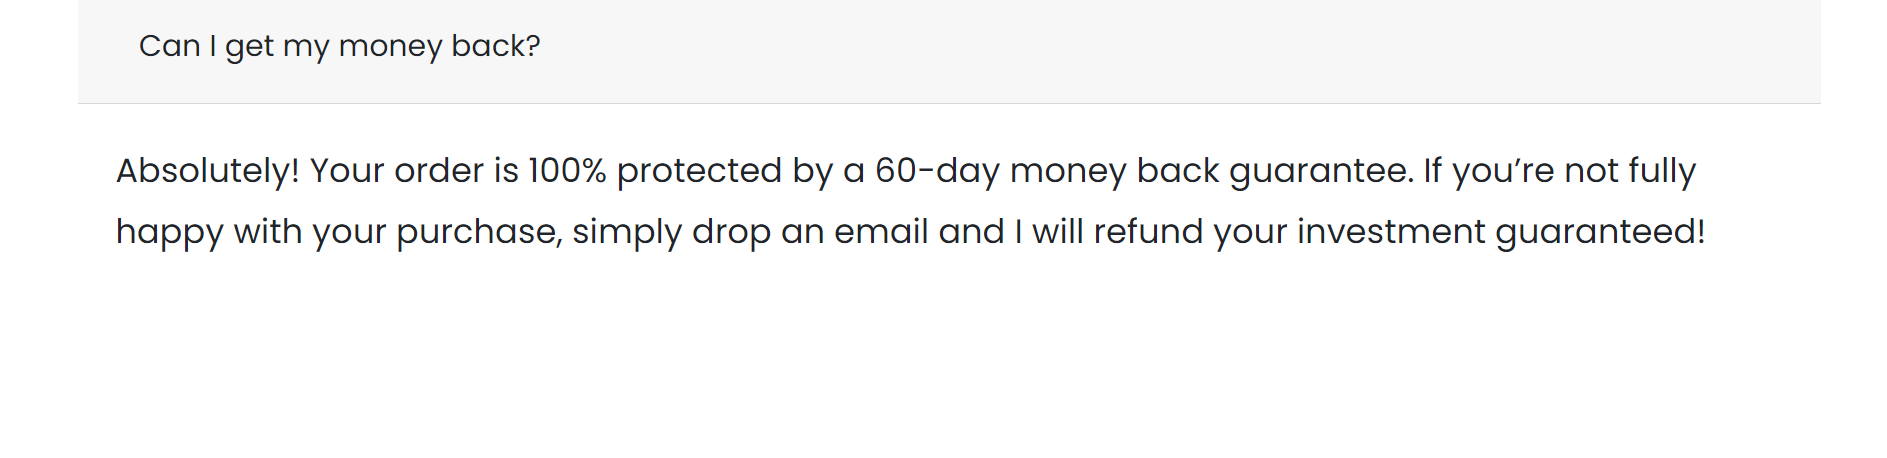Click the '60-day' text in the guarantee sentence

[937, 171]
